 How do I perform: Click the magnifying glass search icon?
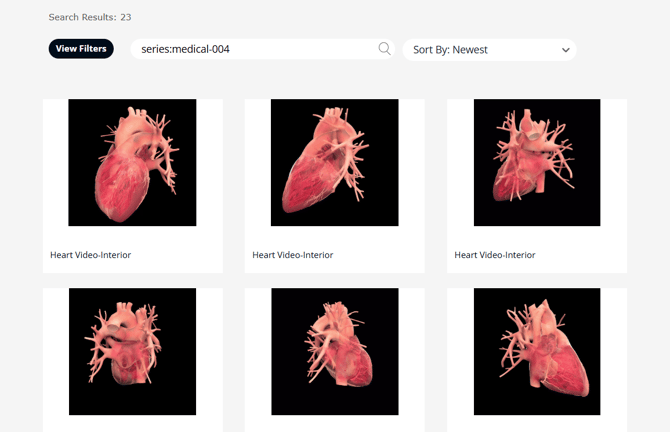click(384, 49)
